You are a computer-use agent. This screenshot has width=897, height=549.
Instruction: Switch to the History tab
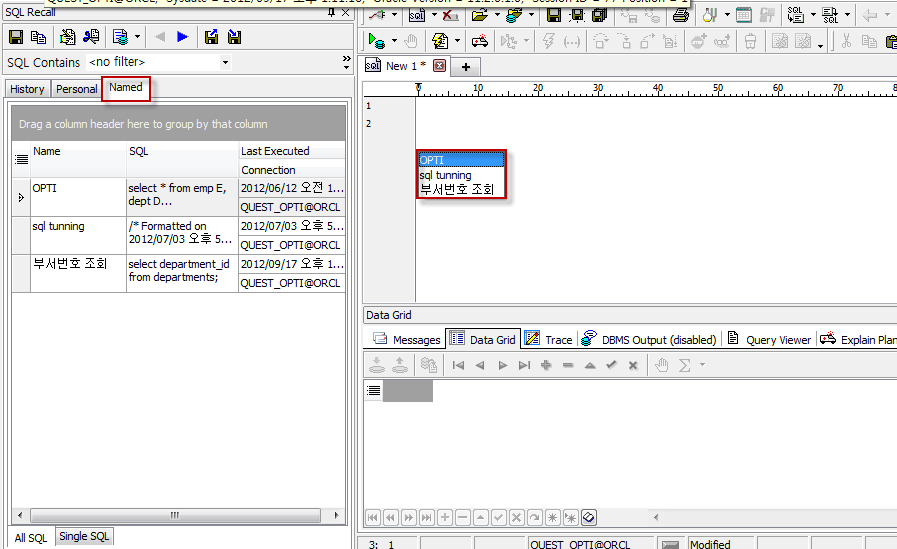(x=27, y=89)
